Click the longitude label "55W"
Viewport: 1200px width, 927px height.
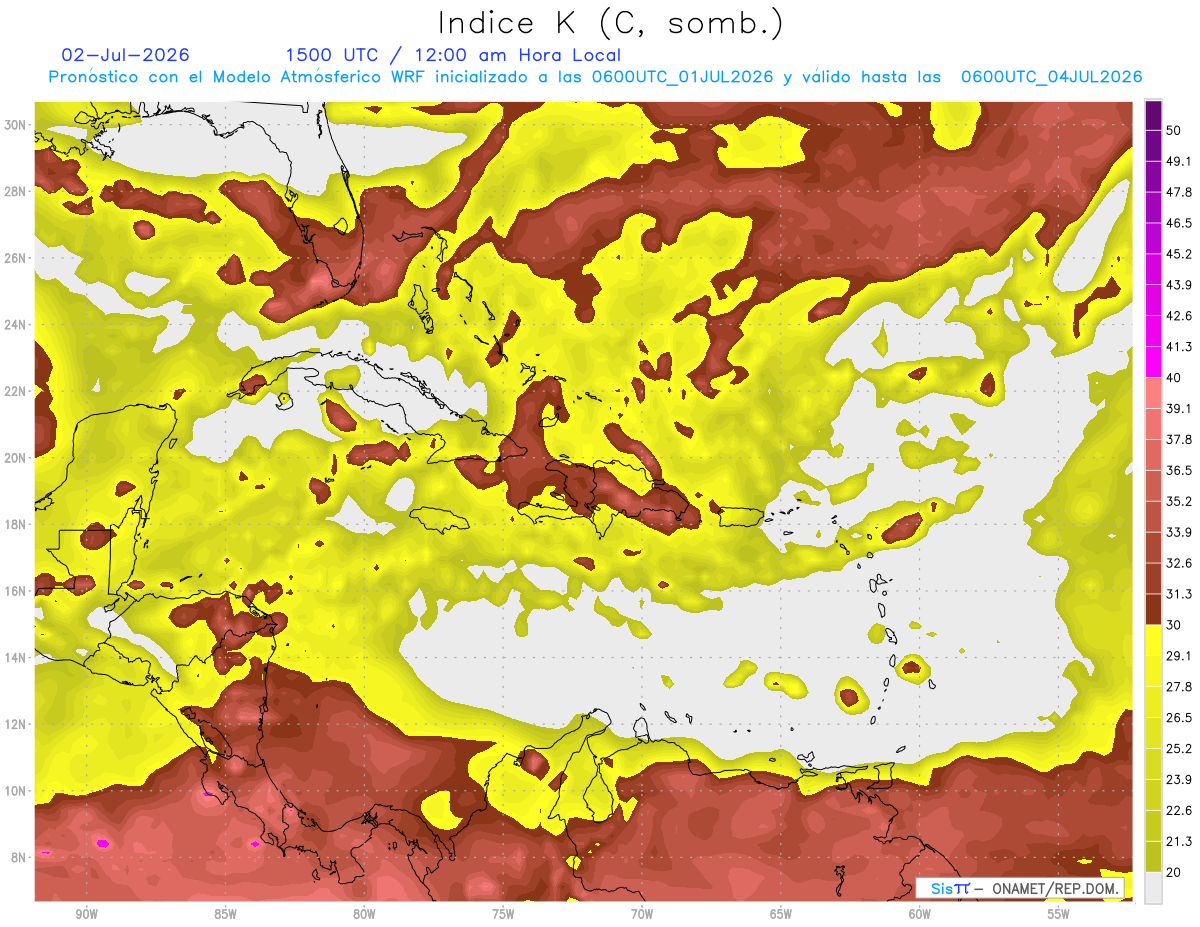[1059, 915]
